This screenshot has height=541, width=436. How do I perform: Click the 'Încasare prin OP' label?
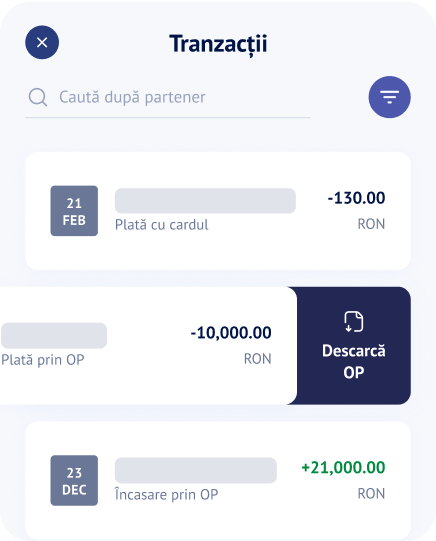166,494
